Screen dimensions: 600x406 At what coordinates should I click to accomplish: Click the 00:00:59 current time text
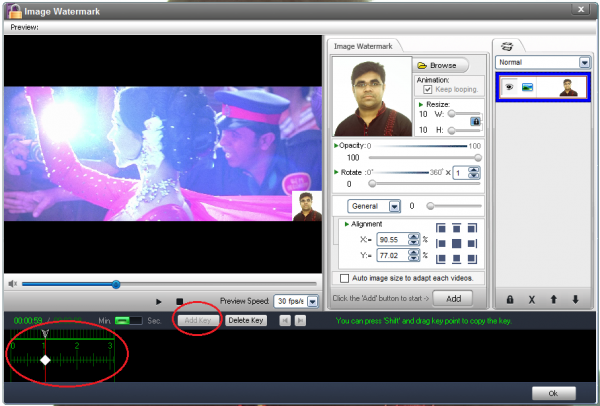pos(28,320)
